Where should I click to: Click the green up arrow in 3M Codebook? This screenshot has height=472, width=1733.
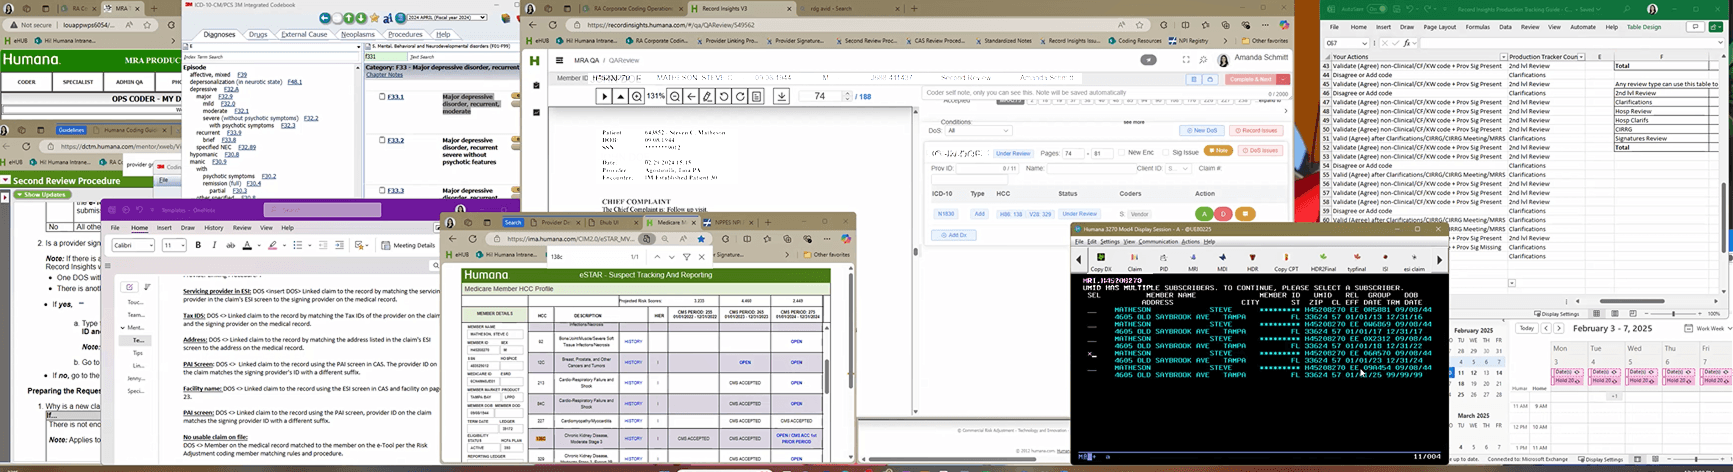[x=349, y=18]
